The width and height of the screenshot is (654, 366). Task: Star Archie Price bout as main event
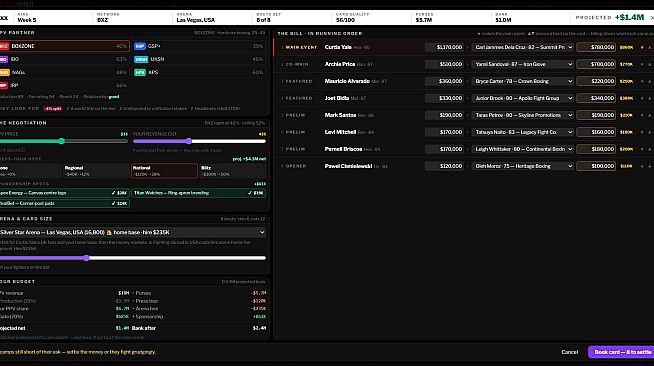pos(642,64)
